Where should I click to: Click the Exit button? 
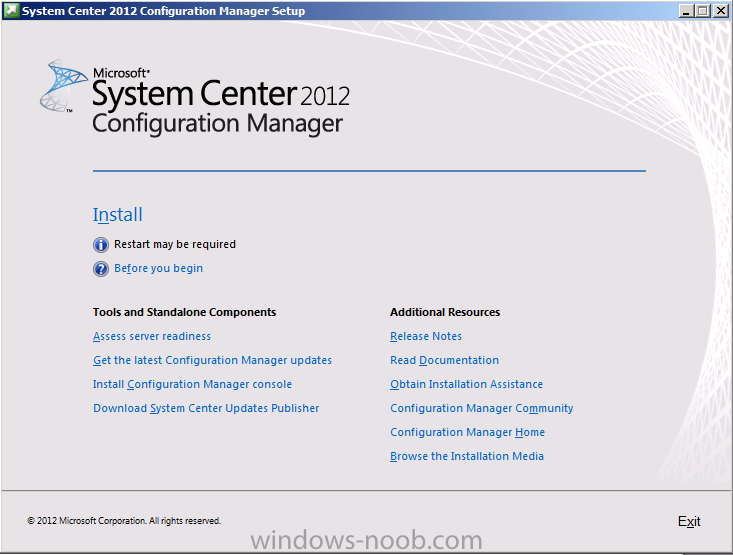pos(689,521)
